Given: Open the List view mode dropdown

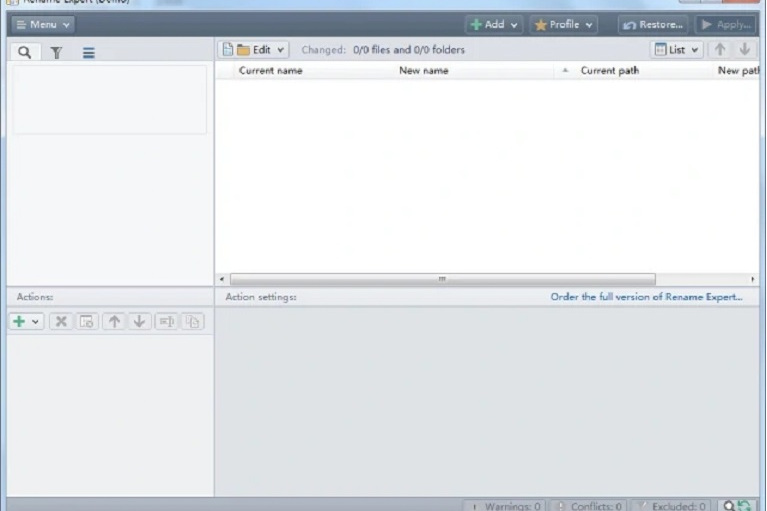Looking at the screenshot, I should pyautogui.click(x=676, y=49).
